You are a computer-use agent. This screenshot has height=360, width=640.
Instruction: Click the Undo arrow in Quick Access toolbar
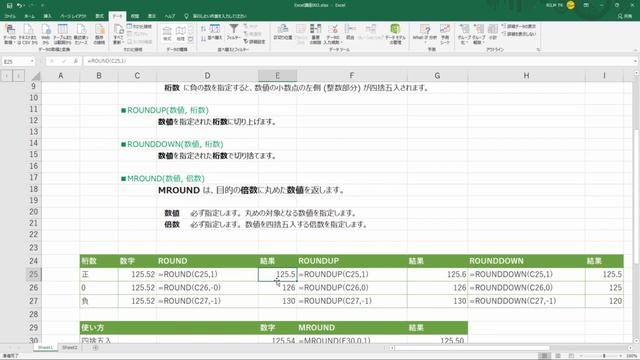coord(19,5)
